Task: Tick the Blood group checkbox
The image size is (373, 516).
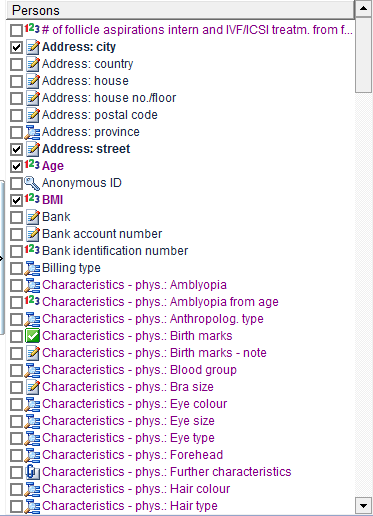Action: (x=16, y=370)
